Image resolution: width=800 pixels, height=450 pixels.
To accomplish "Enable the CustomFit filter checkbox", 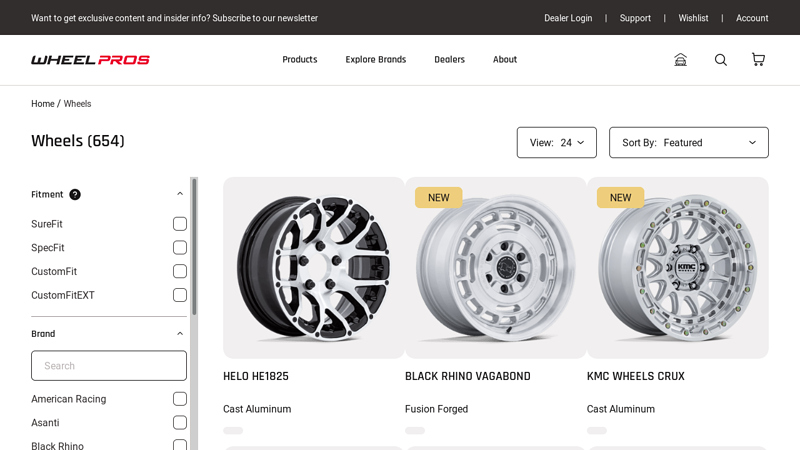I will click(x=180, y=271).
